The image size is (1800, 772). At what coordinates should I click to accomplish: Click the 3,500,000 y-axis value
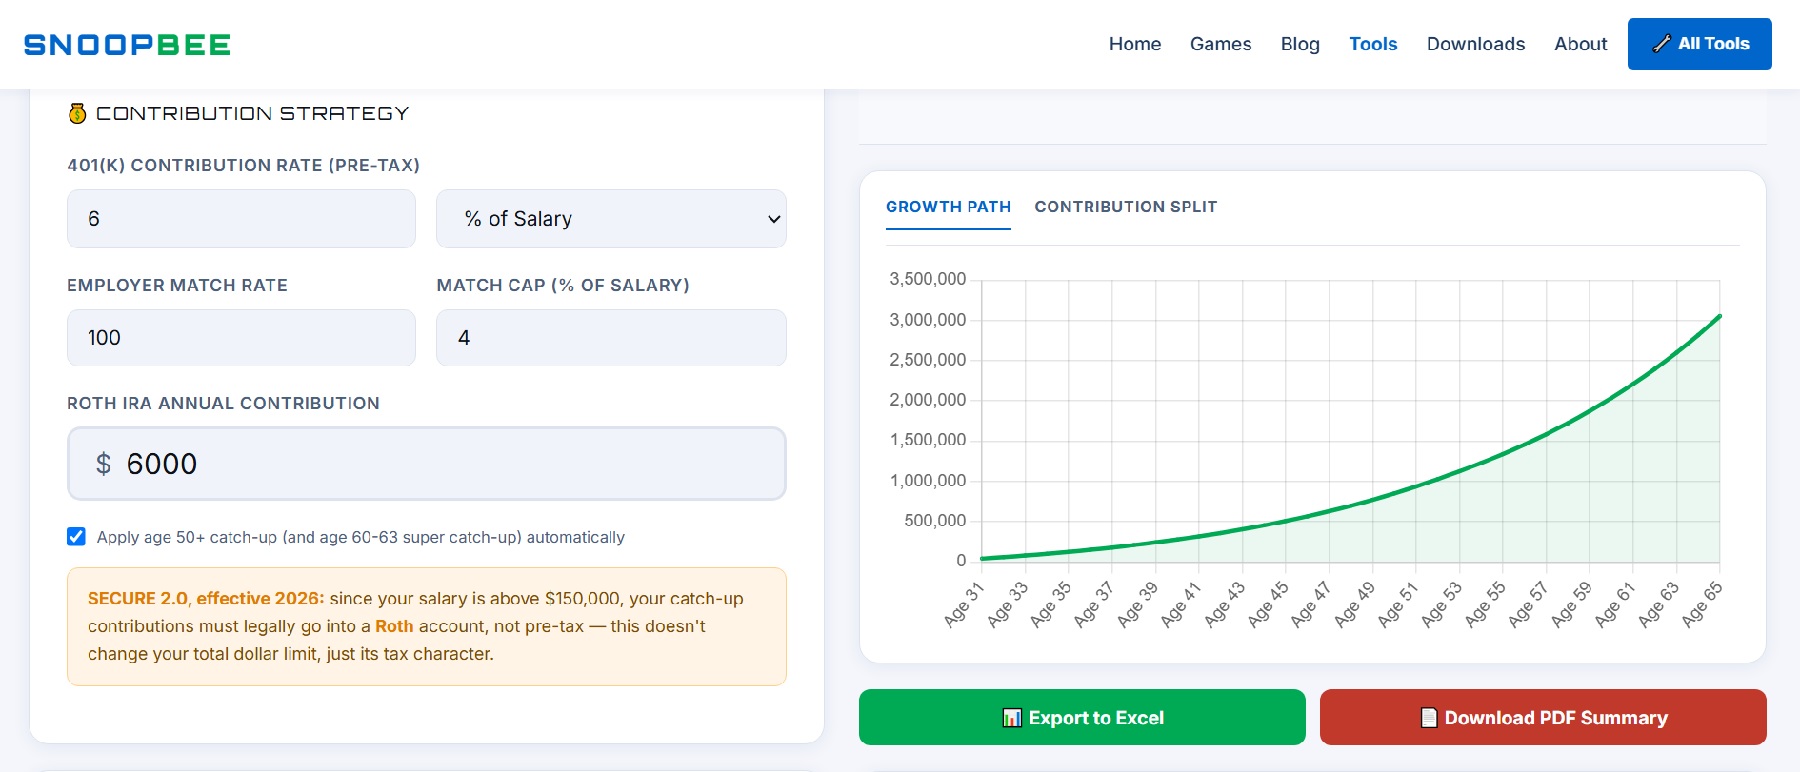tap(928, 279)
